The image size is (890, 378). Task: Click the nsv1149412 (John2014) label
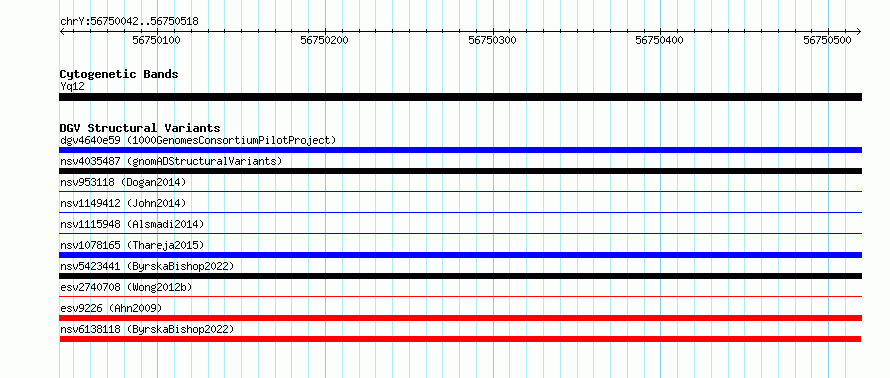123,203
